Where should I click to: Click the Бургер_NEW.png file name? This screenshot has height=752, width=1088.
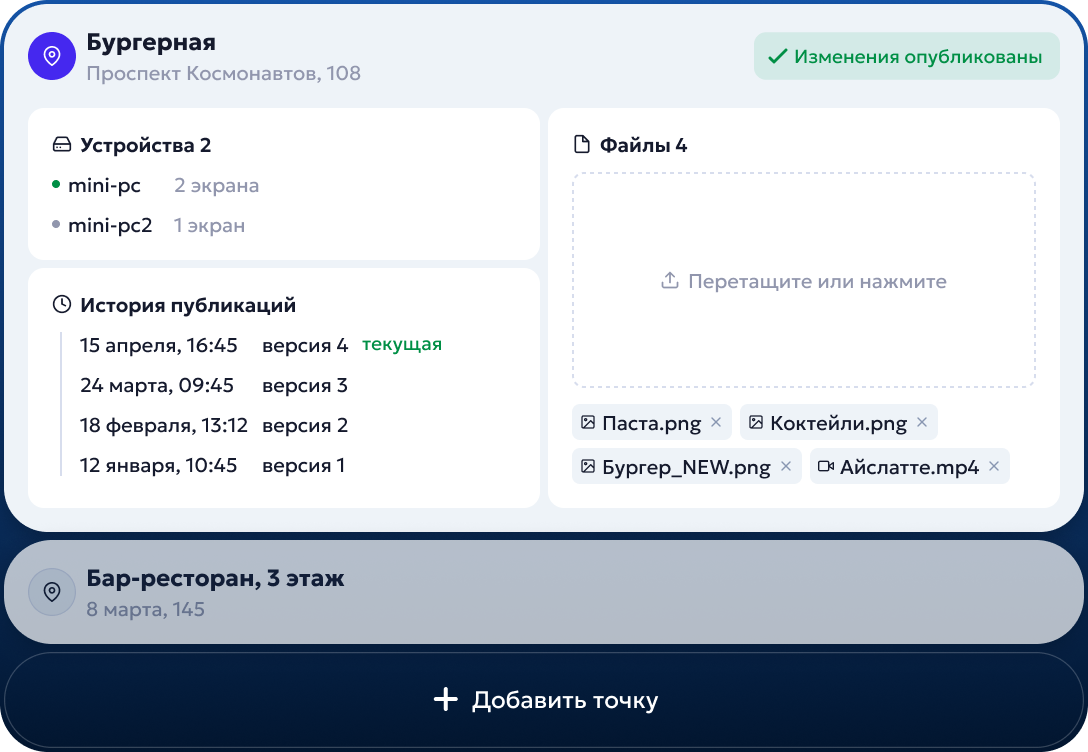pyautogui.click(x=686, y=467)
